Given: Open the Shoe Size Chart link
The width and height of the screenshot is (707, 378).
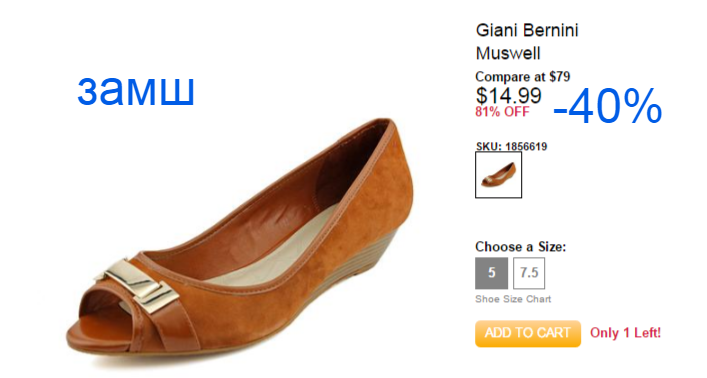Looking at the screenshot, I should (x=513, y=299).
